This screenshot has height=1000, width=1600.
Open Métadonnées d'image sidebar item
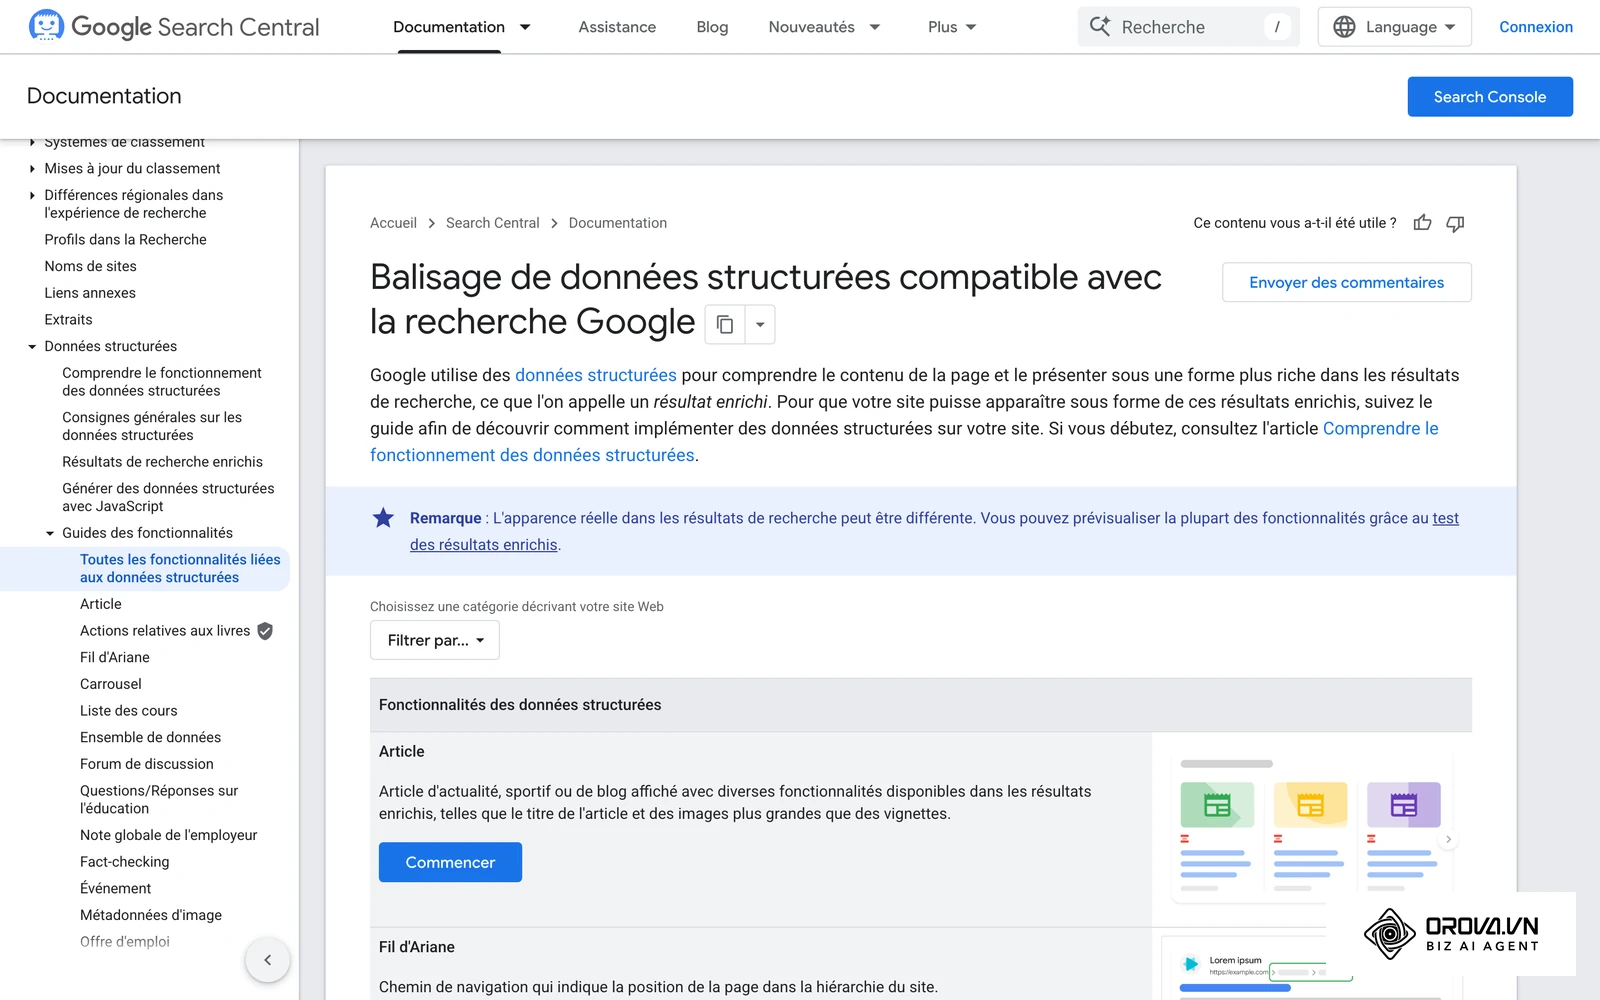coord(151,915)
